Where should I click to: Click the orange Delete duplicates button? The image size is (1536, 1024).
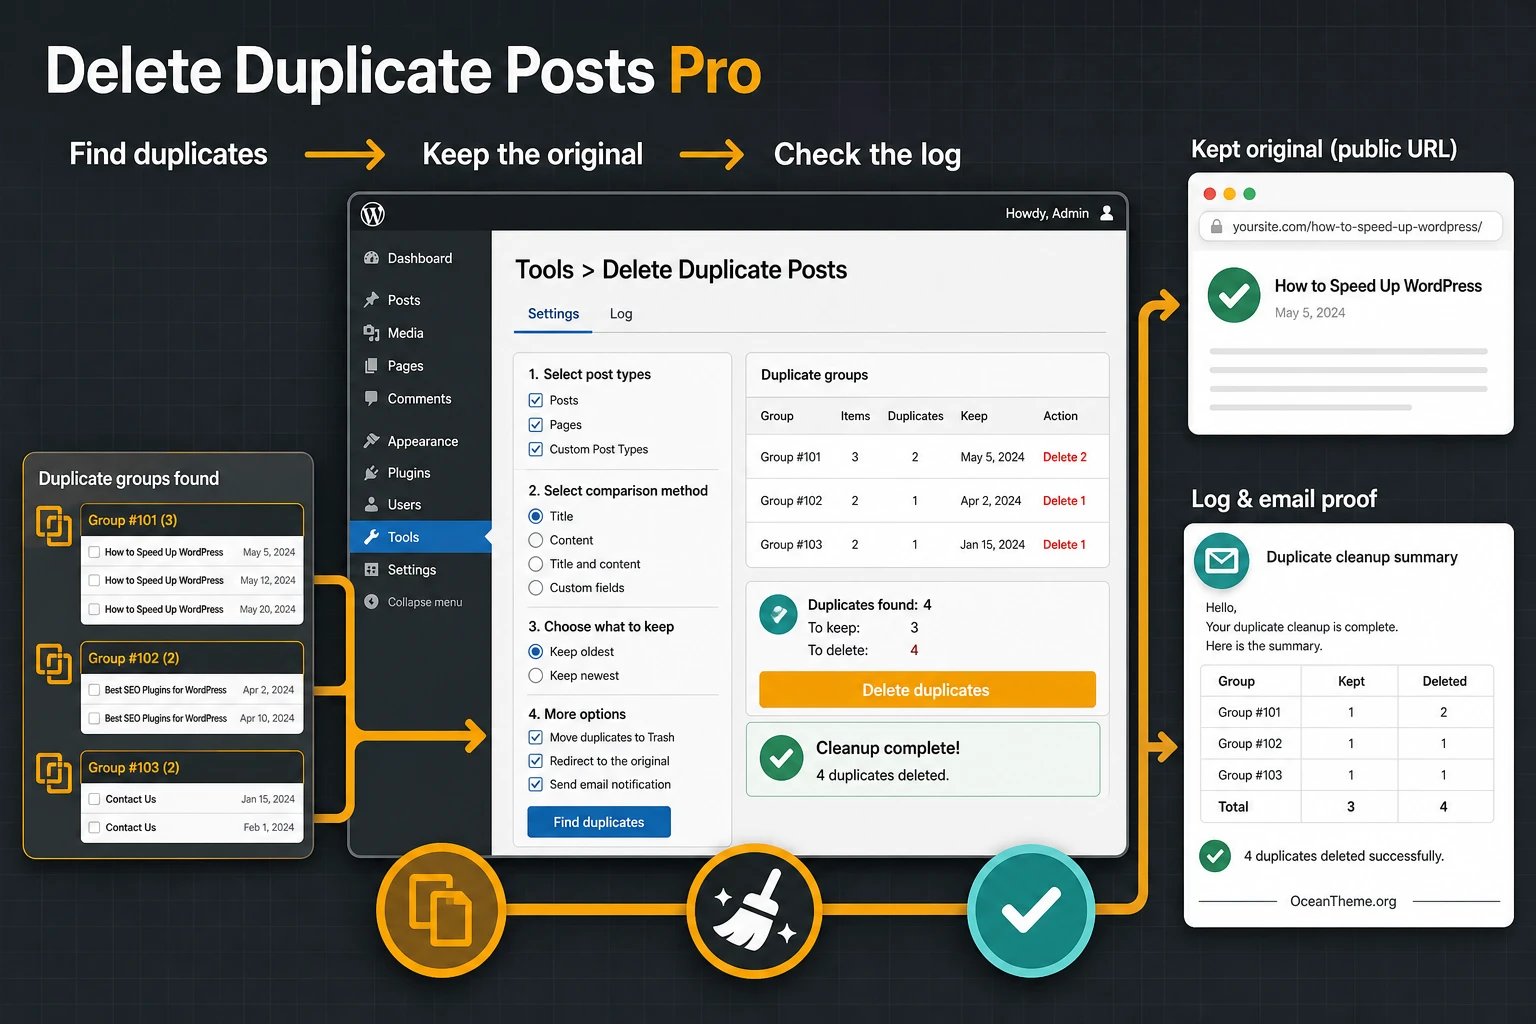[927, 690]
